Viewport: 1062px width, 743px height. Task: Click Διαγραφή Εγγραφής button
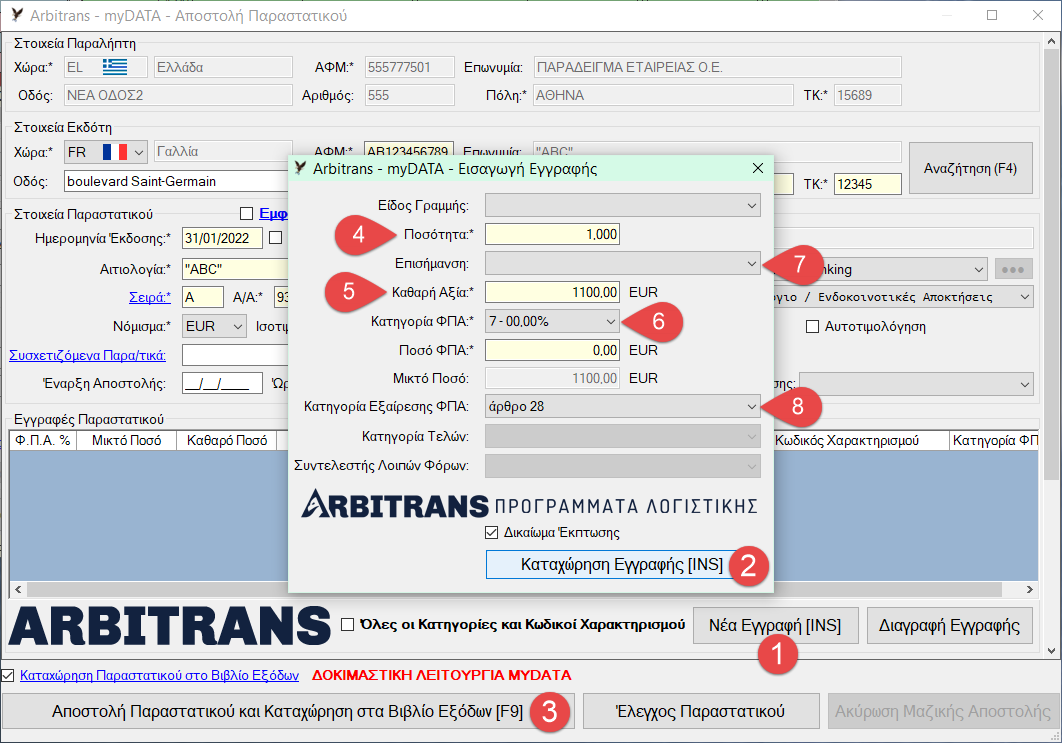click(950, 625)
